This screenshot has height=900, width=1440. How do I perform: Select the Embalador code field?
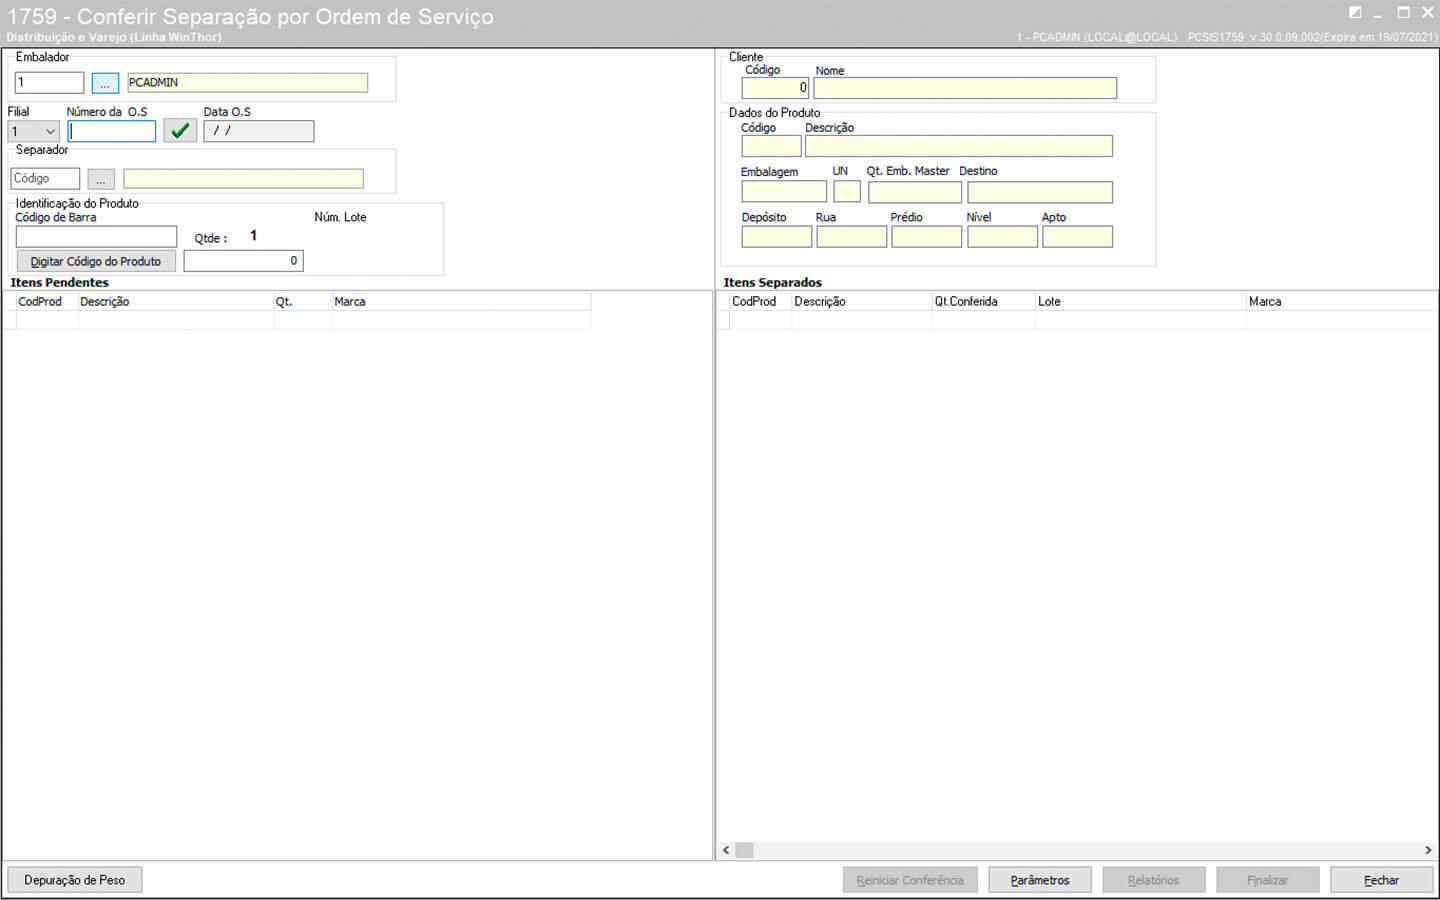(50, 83)
